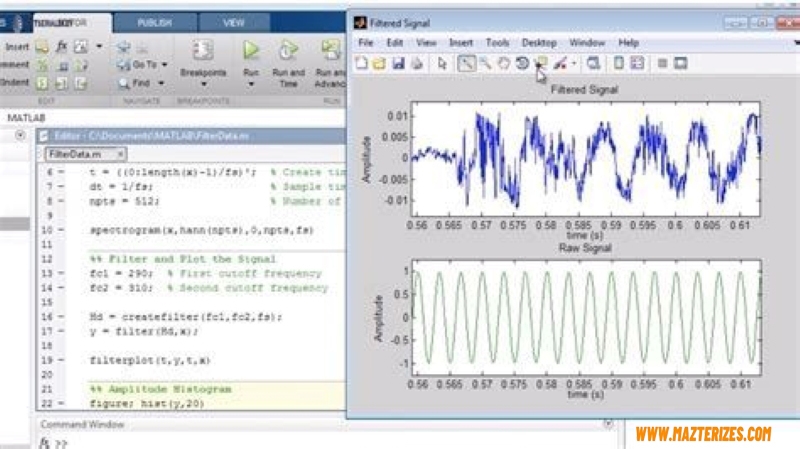
Task: Click the Breakpoints icon button
Action: click(x=203, y=51)
